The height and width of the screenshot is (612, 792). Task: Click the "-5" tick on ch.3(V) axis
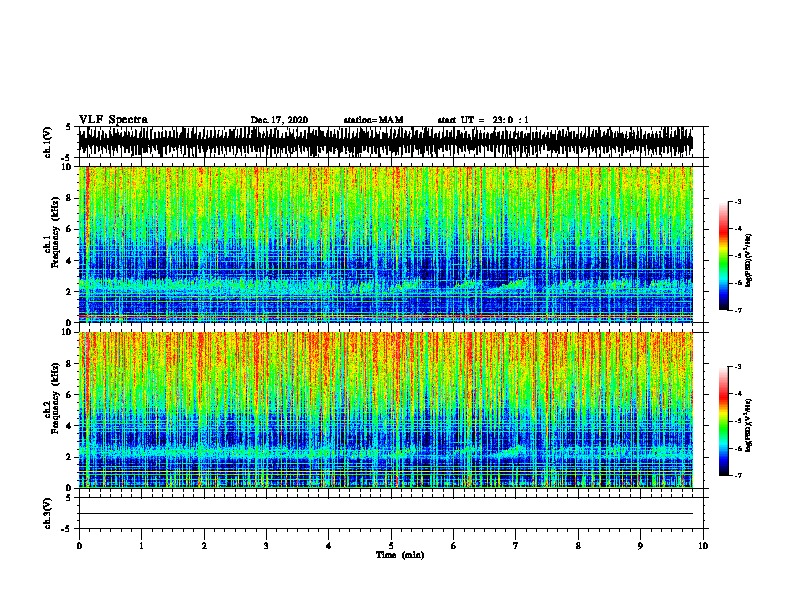pos(67,529)
